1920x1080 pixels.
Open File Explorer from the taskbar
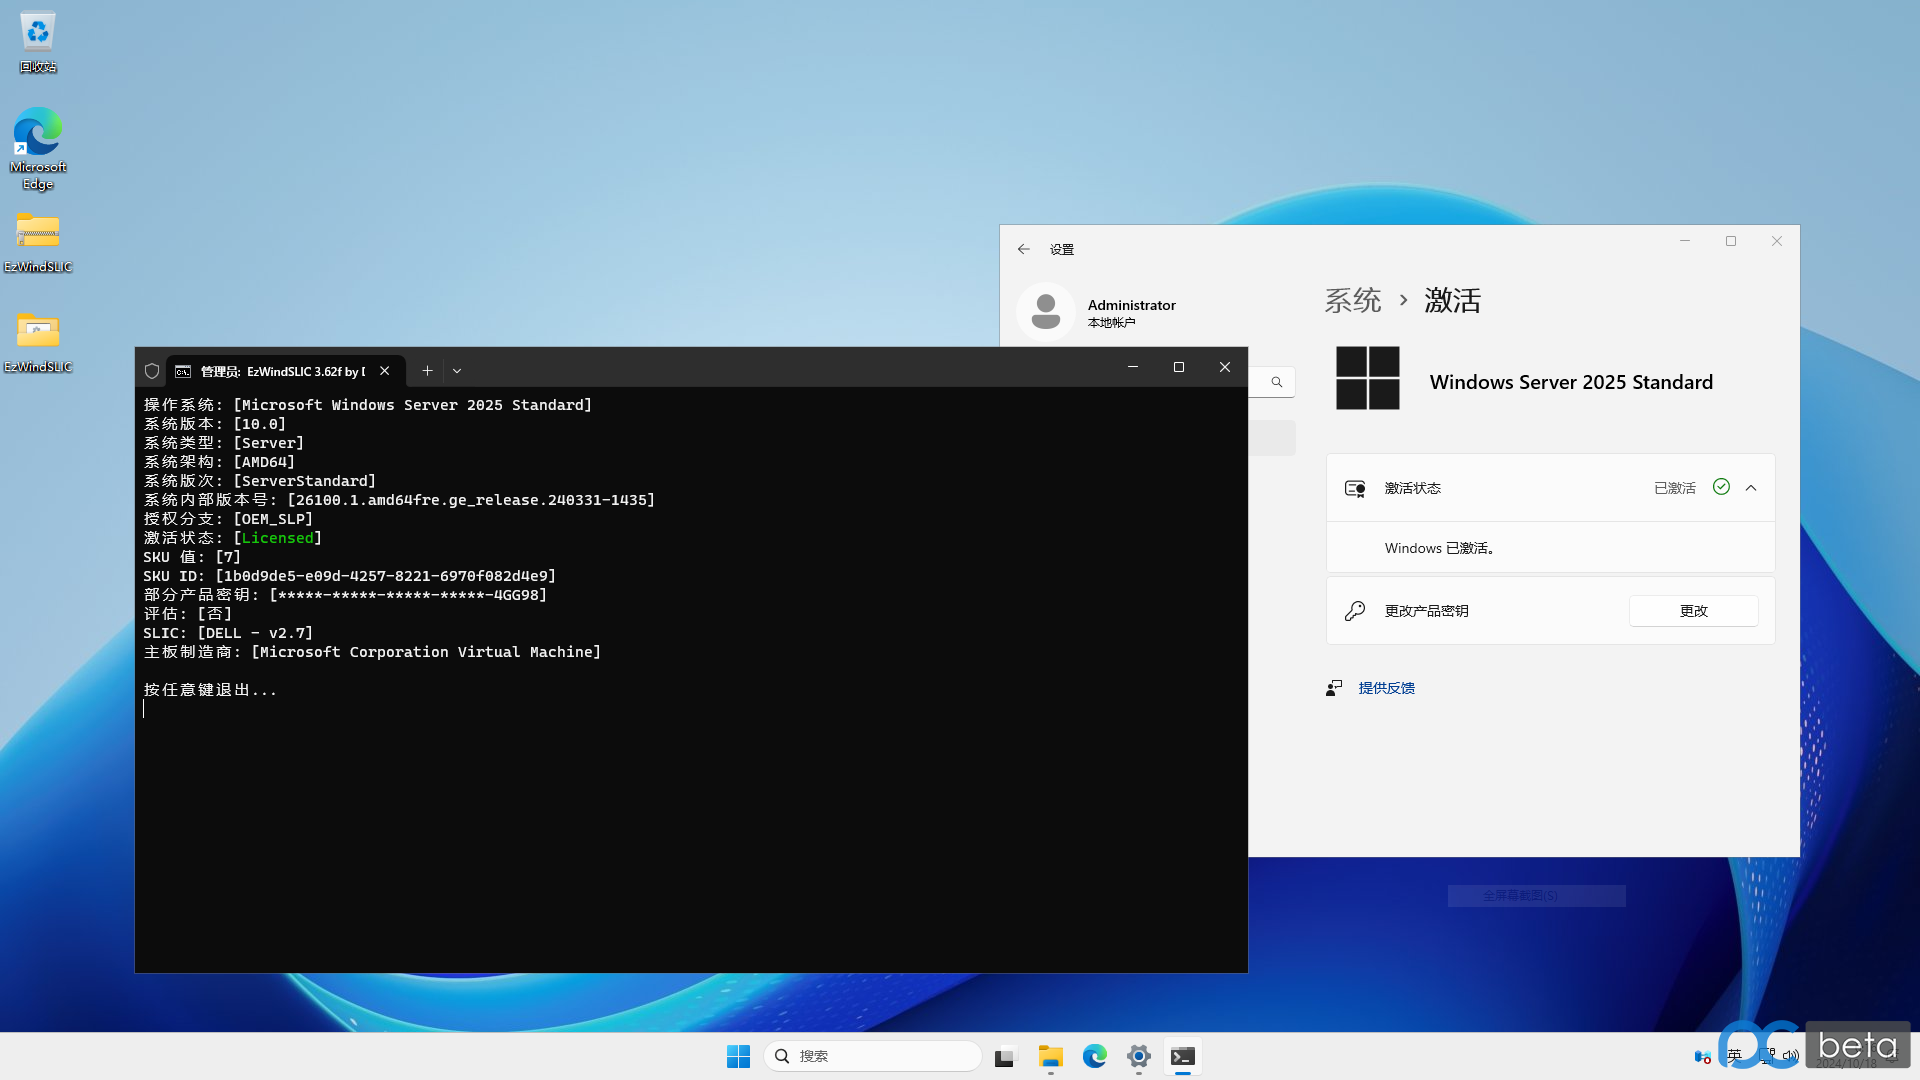[x=1050, y=1056]
